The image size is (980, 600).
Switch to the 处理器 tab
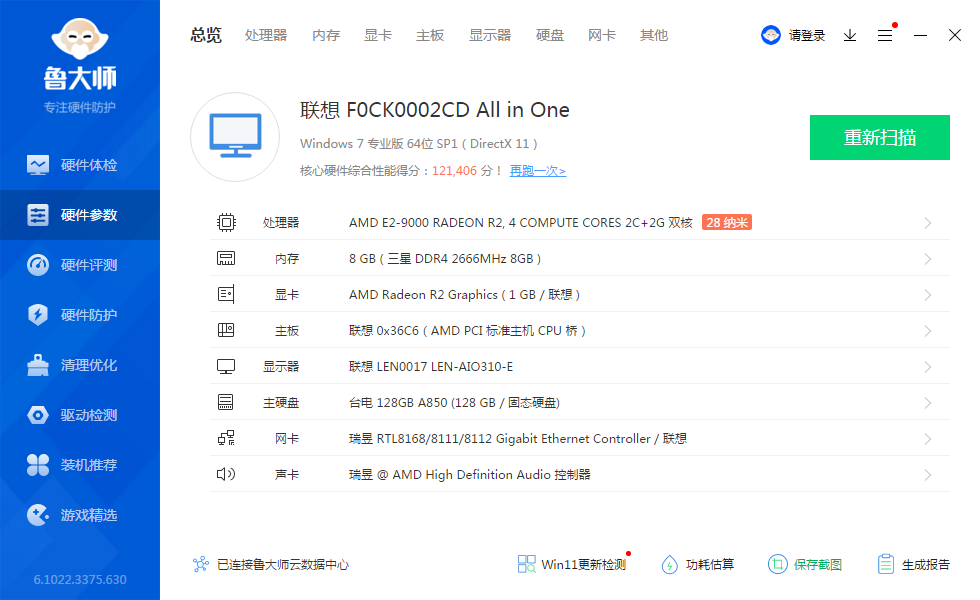click(x=266, y=35)
